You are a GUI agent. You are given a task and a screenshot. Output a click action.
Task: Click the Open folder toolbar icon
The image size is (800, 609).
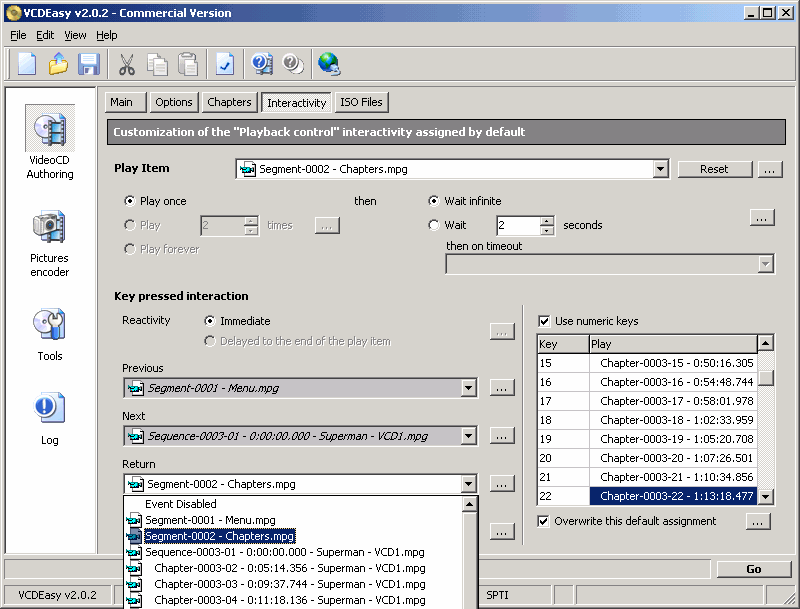pos(58,65)
